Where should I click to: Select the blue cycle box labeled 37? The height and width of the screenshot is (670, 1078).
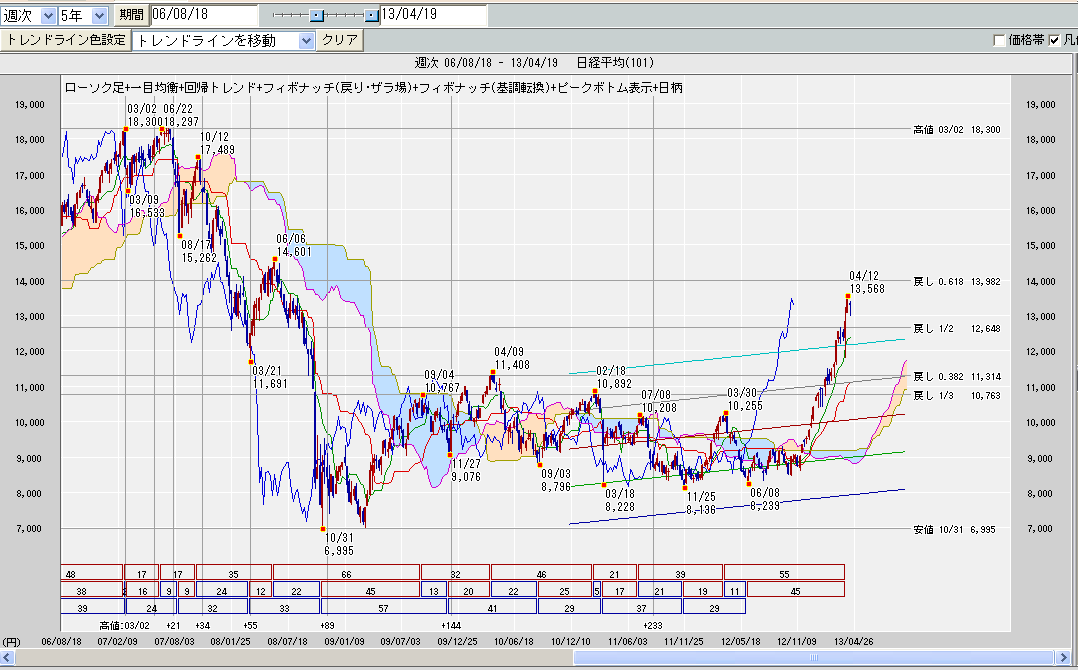pyautogui.click(x=641, y=607)
